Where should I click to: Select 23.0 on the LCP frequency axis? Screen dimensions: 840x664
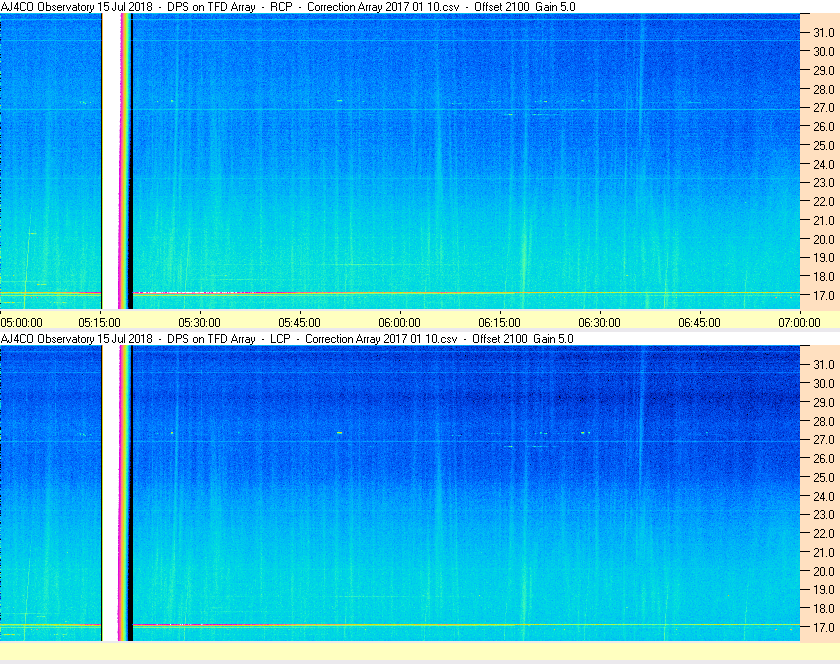coord(824,514)
